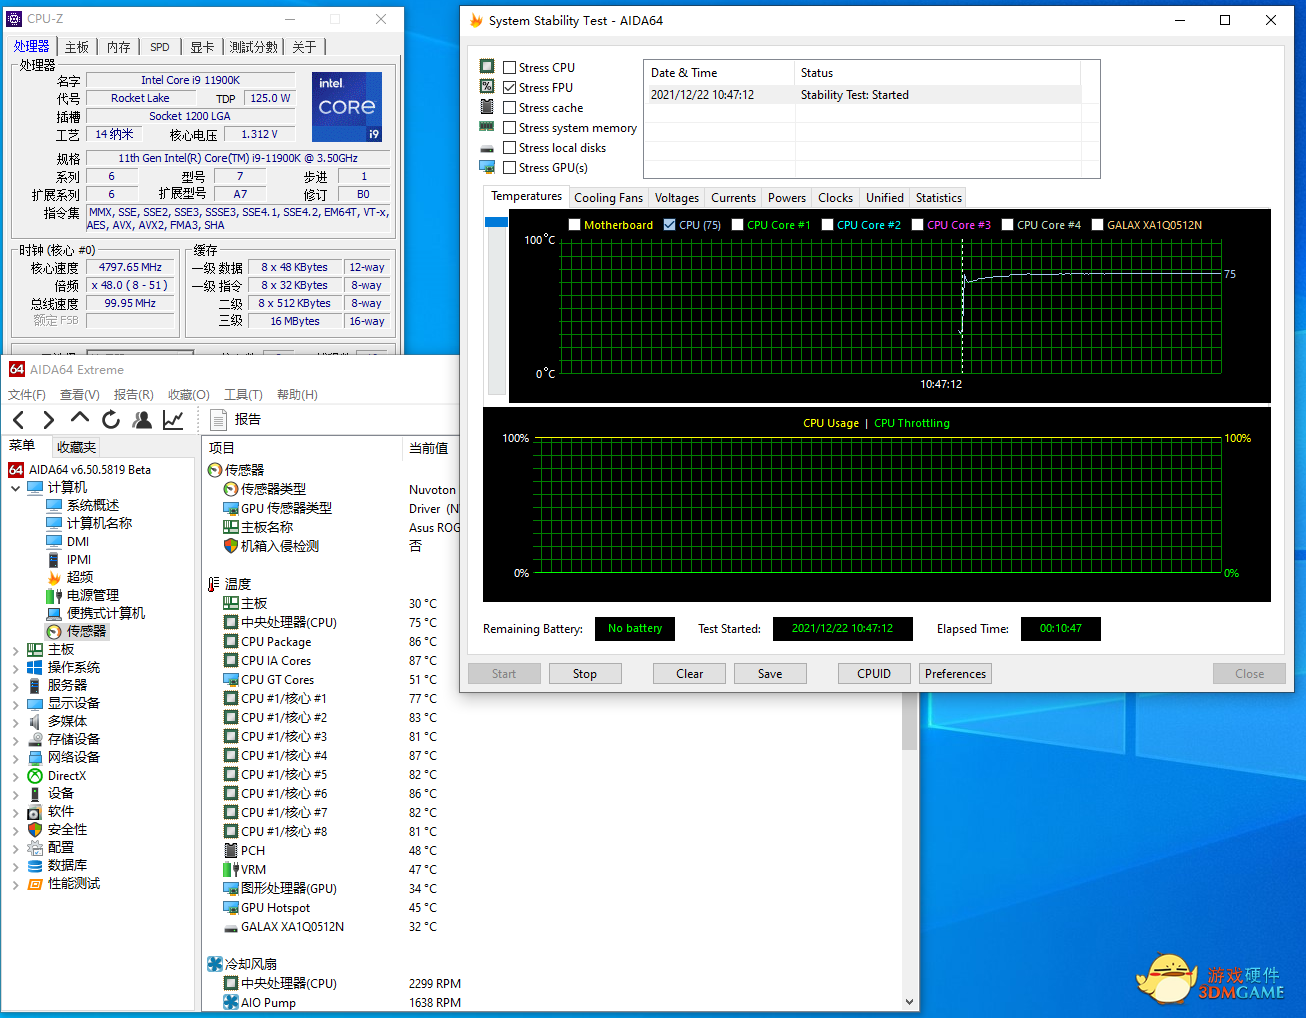Click the Stress CPU chip icon
This screenshot has height=1018, width=1306.
[x=487, y=67]
